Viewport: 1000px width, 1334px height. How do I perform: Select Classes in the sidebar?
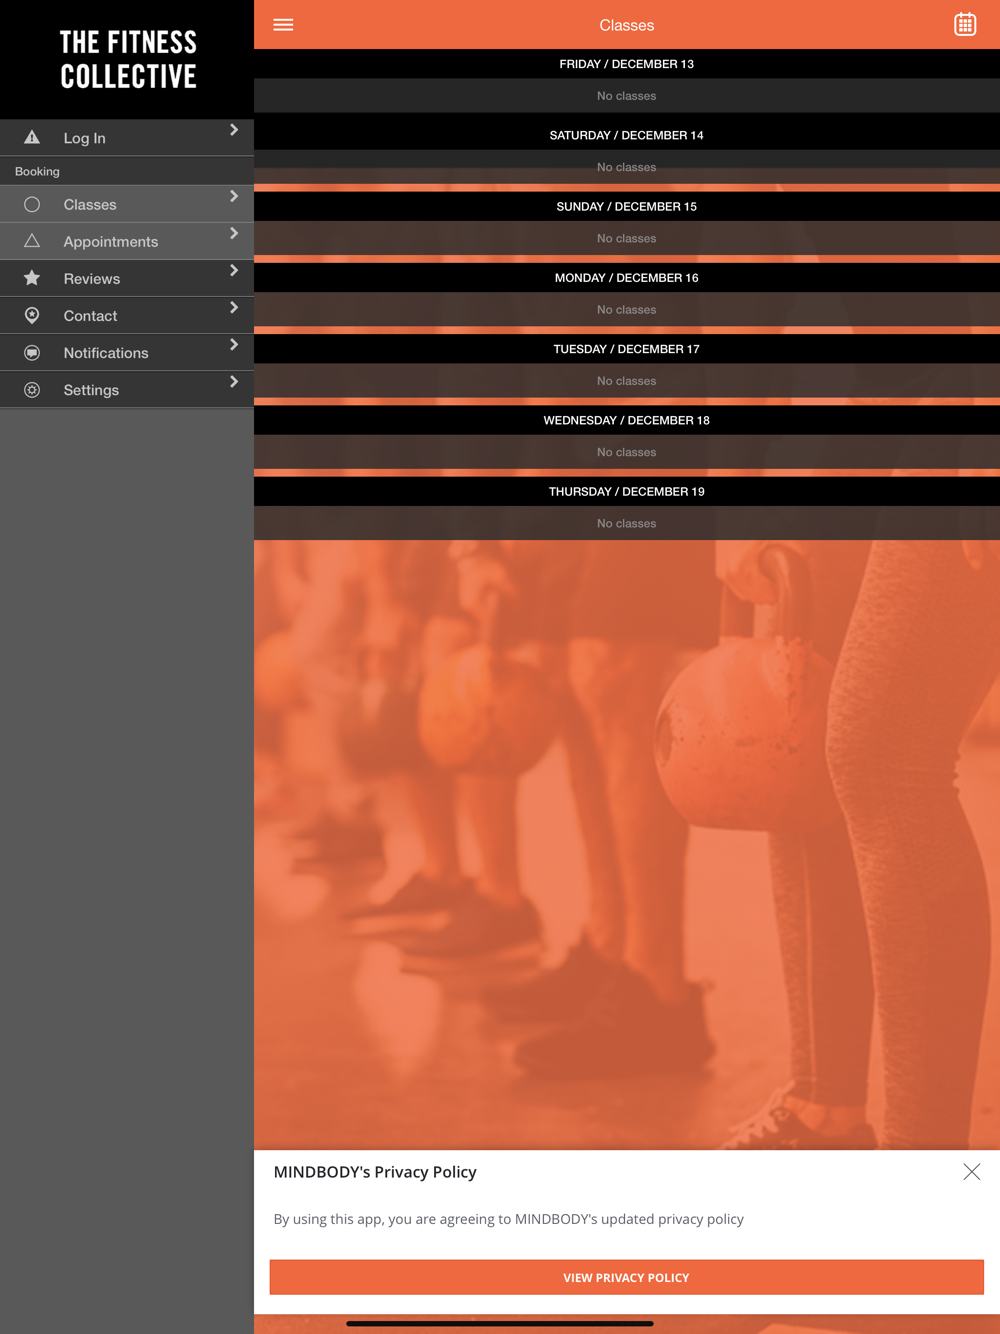[x=127, y=204]
